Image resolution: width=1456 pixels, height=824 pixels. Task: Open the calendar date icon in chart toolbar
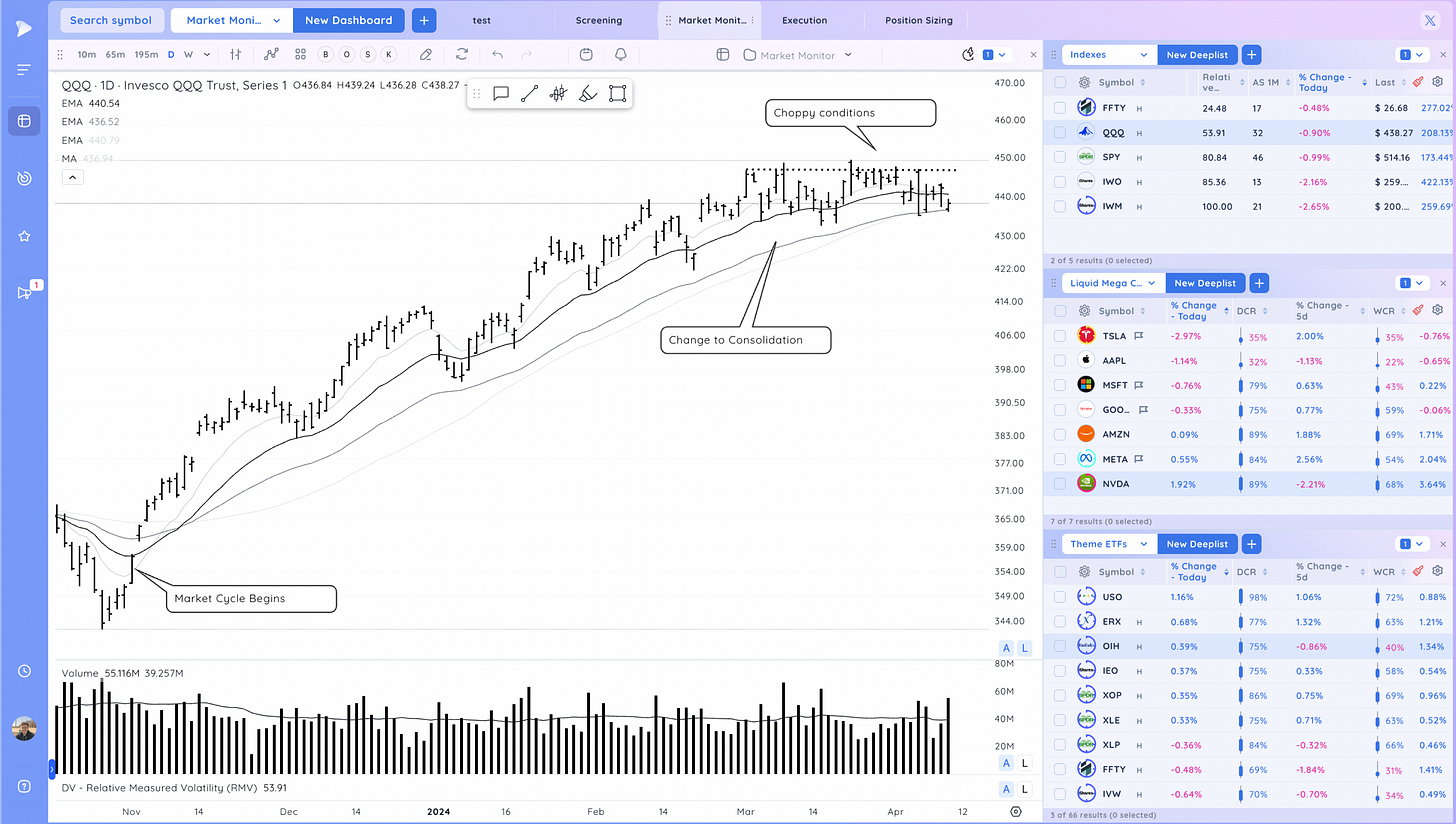pos(586,54)
